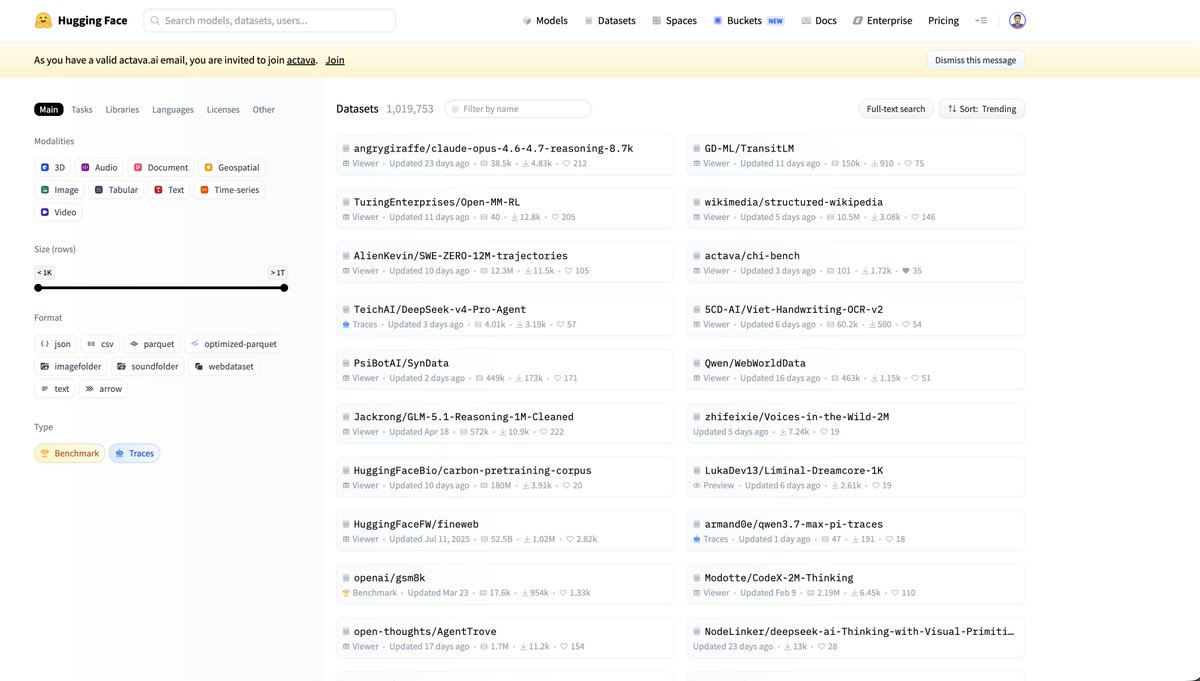Click in the Filter by name field

point(518,109)
